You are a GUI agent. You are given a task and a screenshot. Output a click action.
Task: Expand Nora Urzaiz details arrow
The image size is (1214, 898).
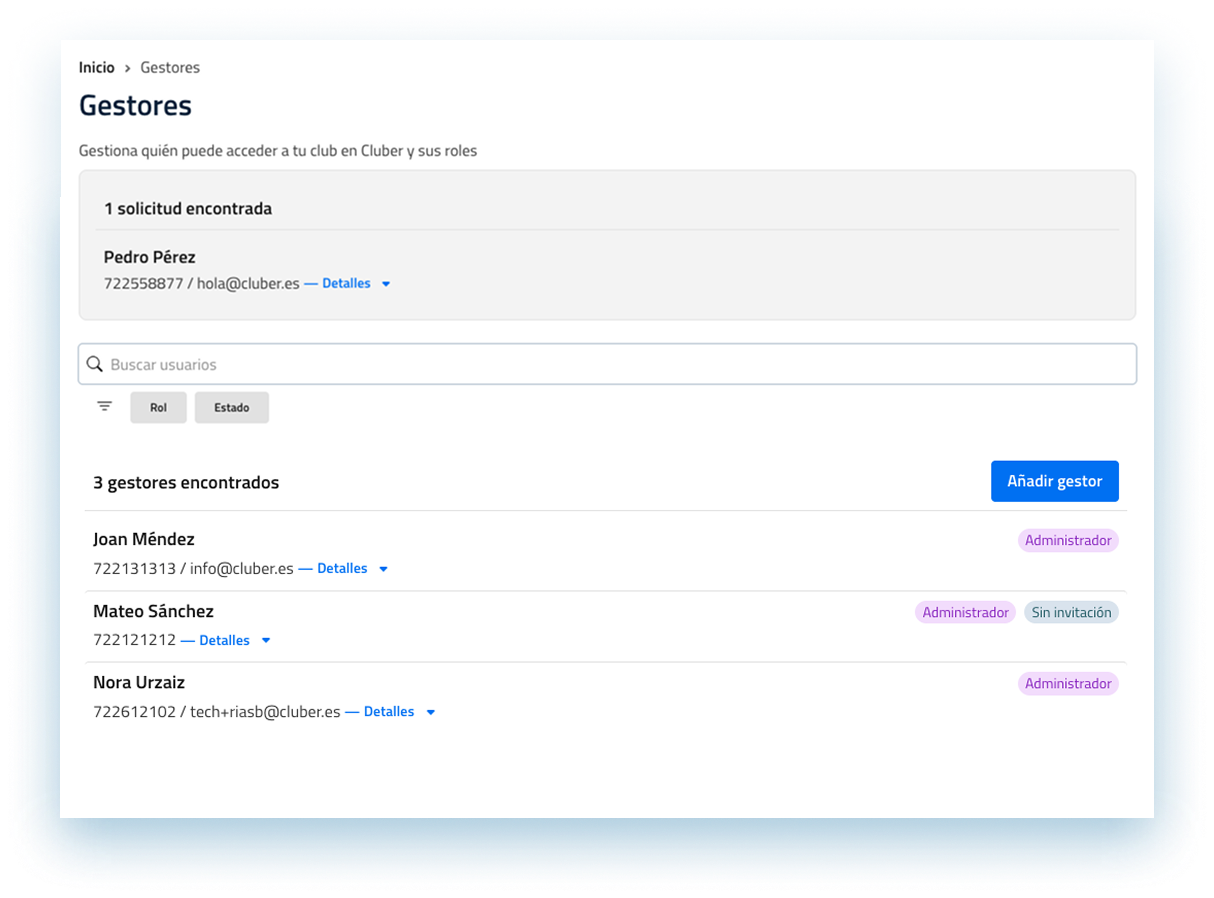(x=430, y=712)
